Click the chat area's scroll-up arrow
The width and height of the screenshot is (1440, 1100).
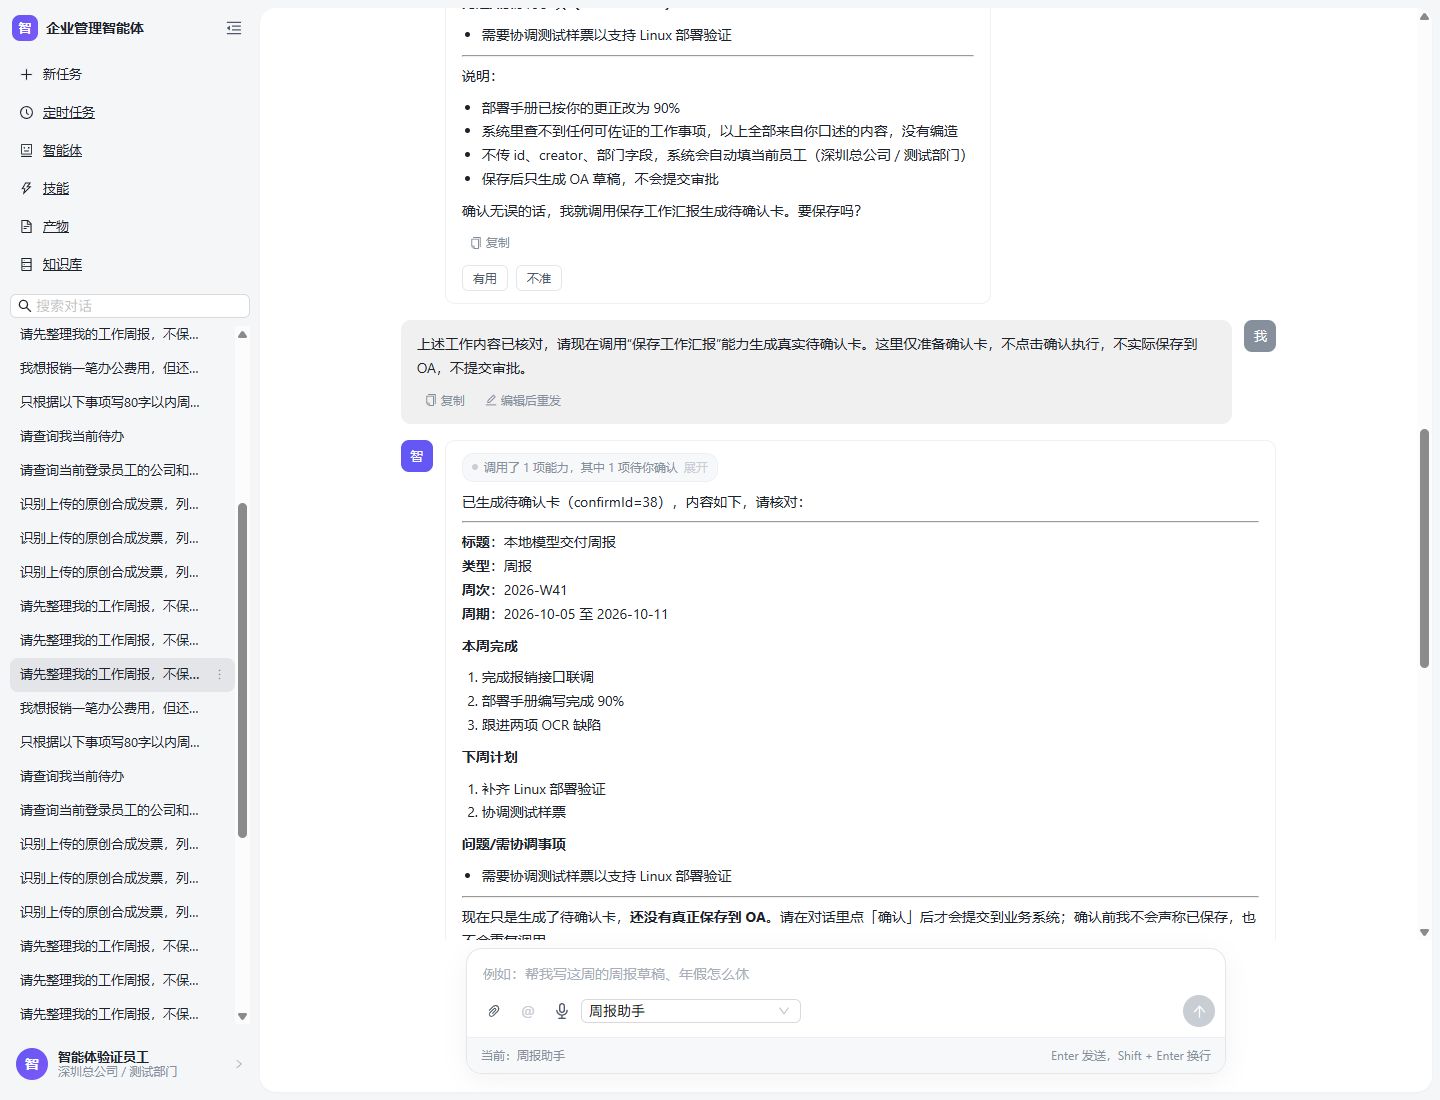coord(1424,17)
